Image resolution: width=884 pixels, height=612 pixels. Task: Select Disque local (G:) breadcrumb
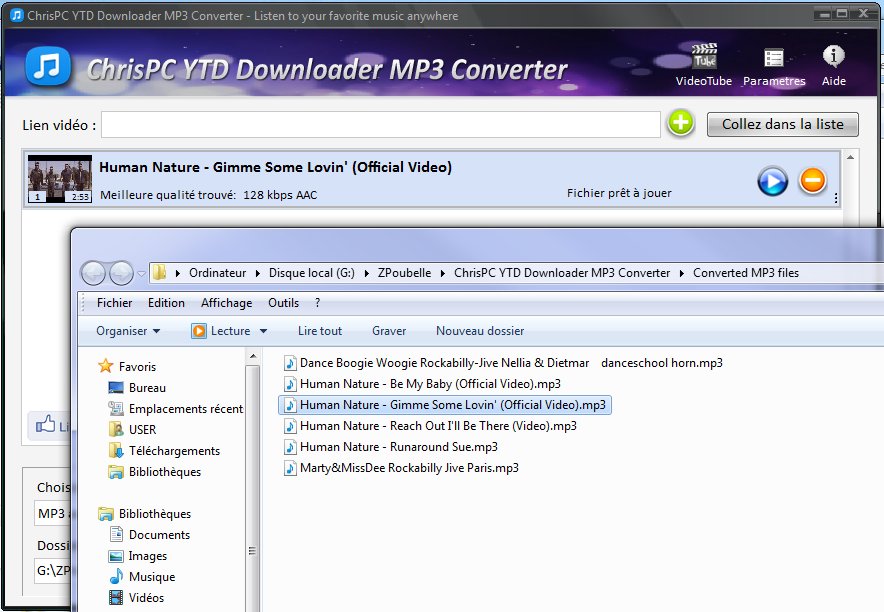tap(311, 273)
